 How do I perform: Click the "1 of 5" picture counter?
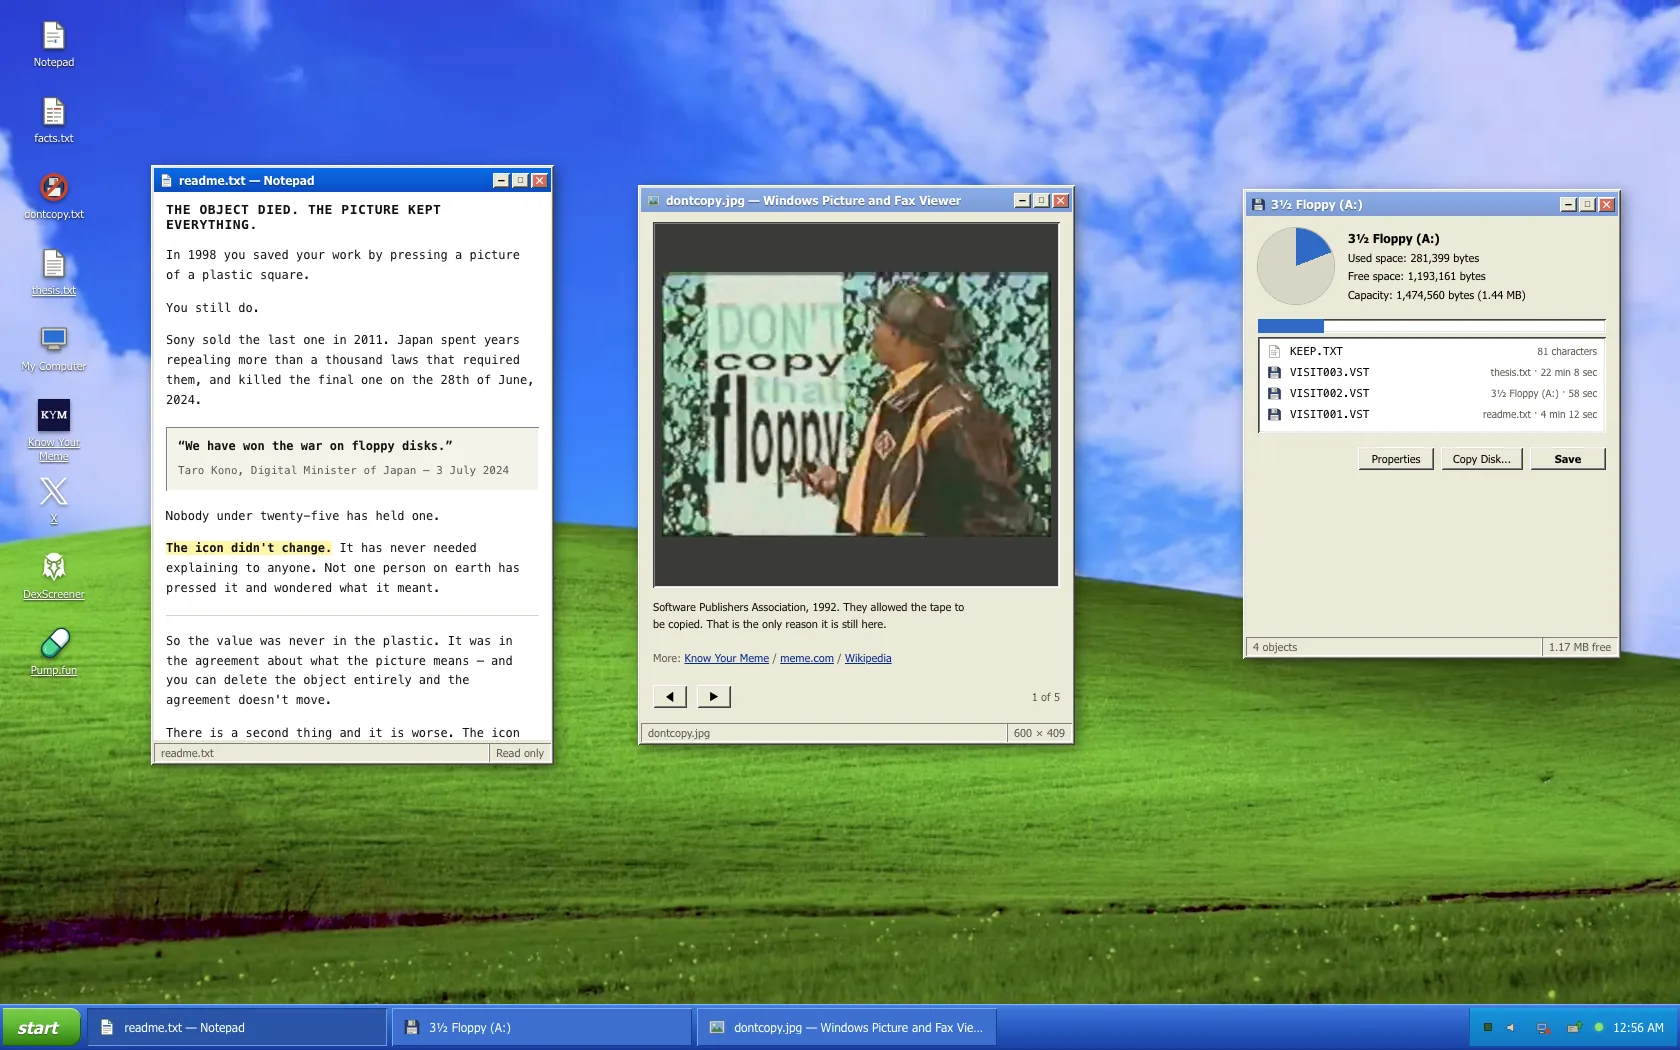coord(1046,698)
